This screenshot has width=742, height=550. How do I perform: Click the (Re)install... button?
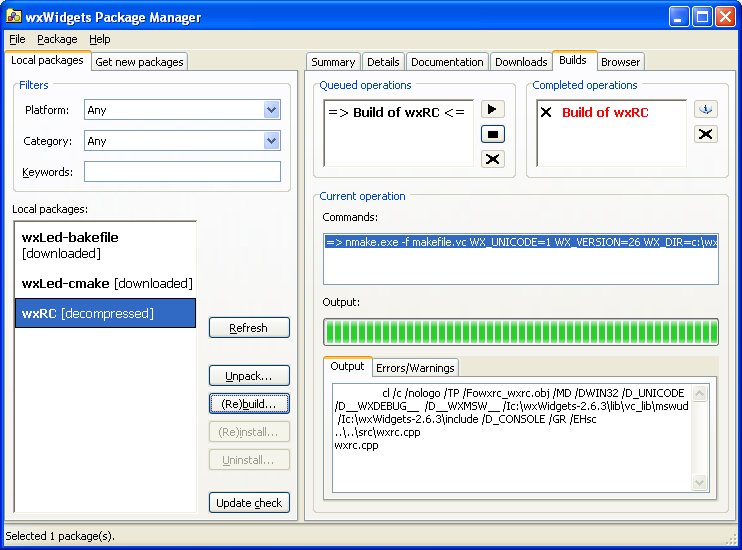249,432
